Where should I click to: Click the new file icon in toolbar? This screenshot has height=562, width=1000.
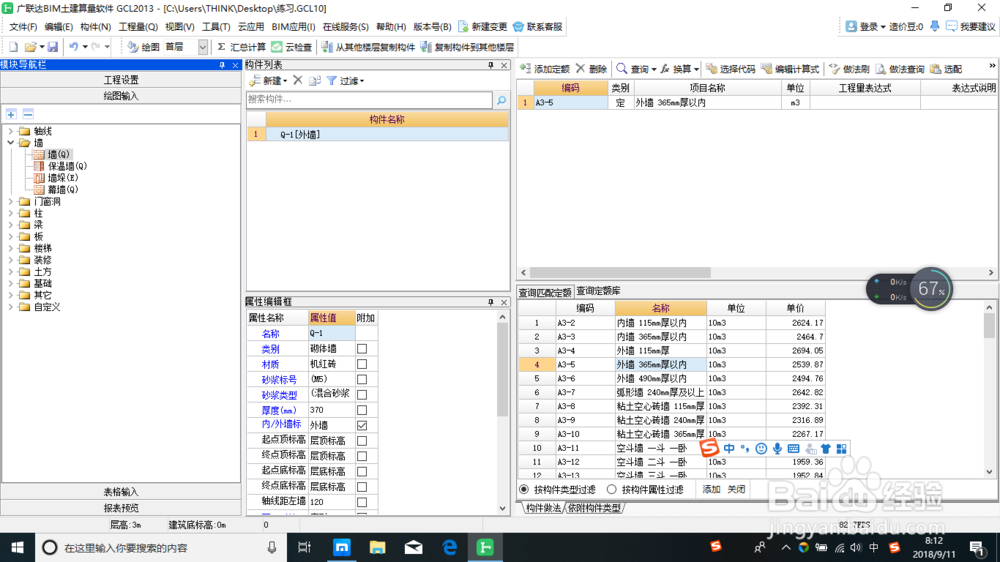pos(13,47)
